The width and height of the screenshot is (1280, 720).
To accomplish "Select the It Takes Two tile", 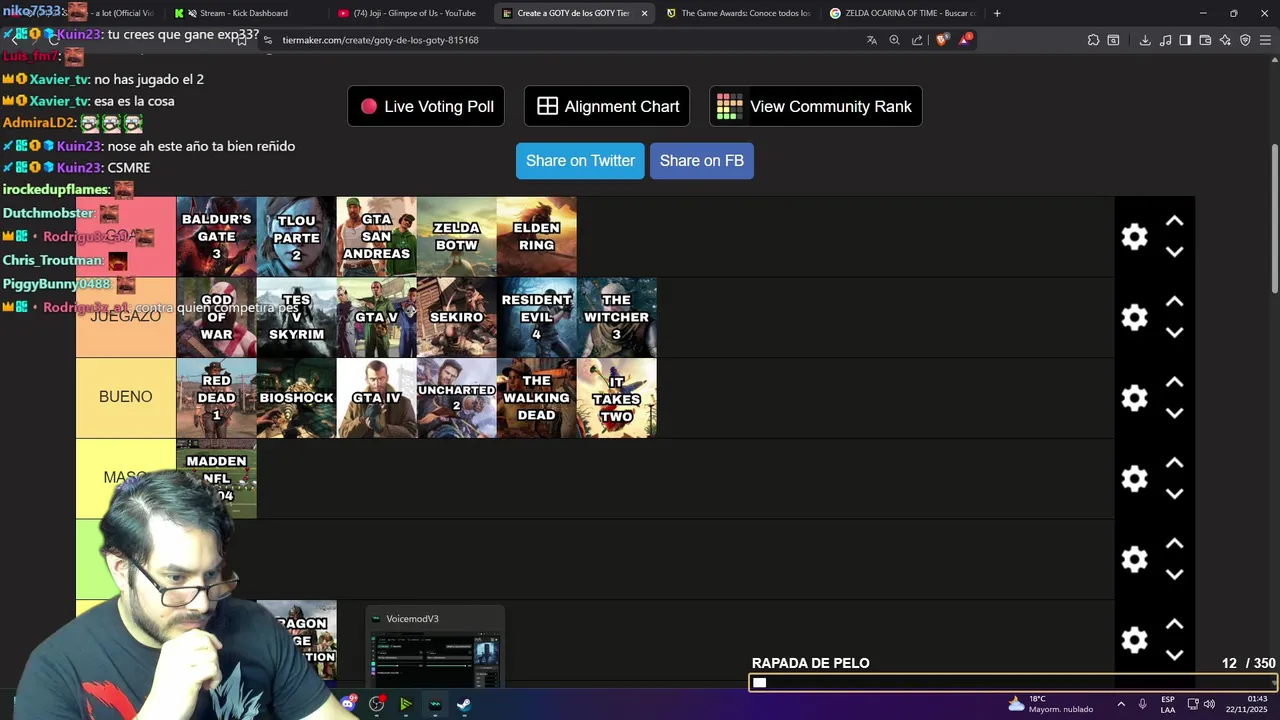I will 616,398.
